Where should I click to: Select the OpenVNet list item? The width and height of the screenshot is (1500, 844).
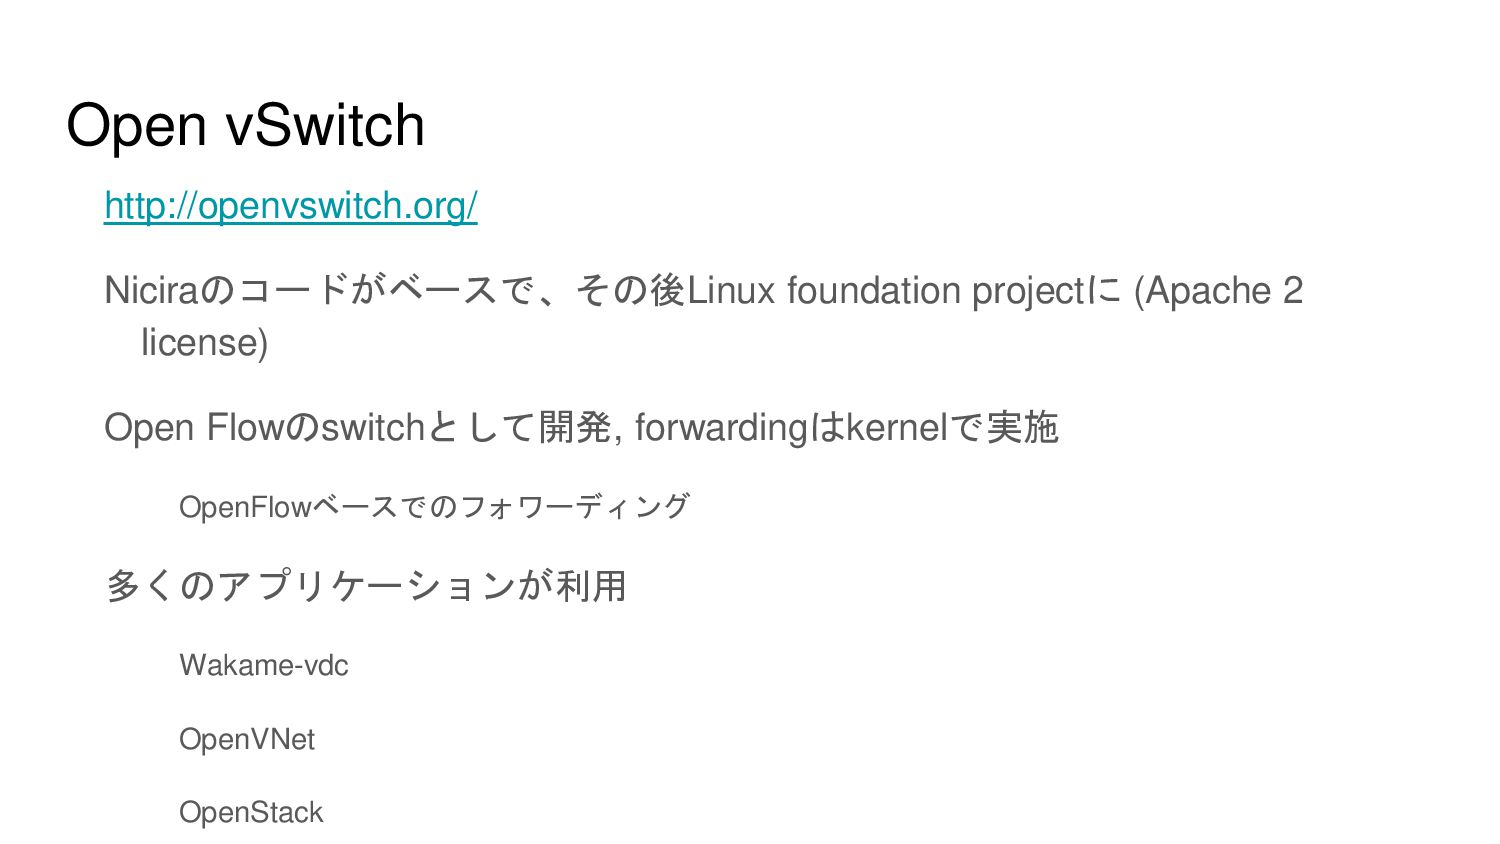tap(247, 739)
